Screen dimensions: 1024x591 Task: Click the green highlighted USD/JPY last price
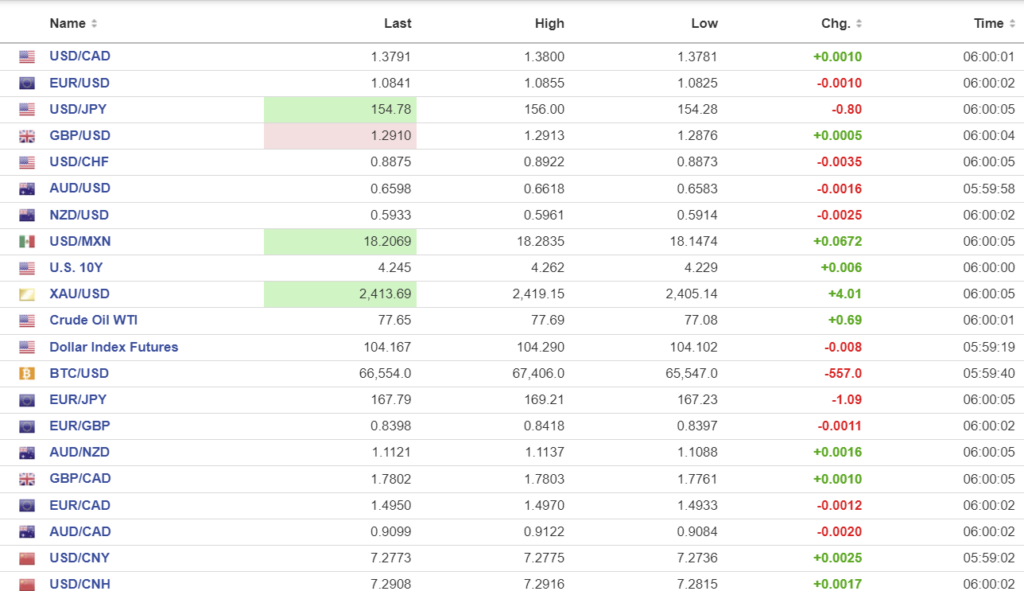[340, 109]
